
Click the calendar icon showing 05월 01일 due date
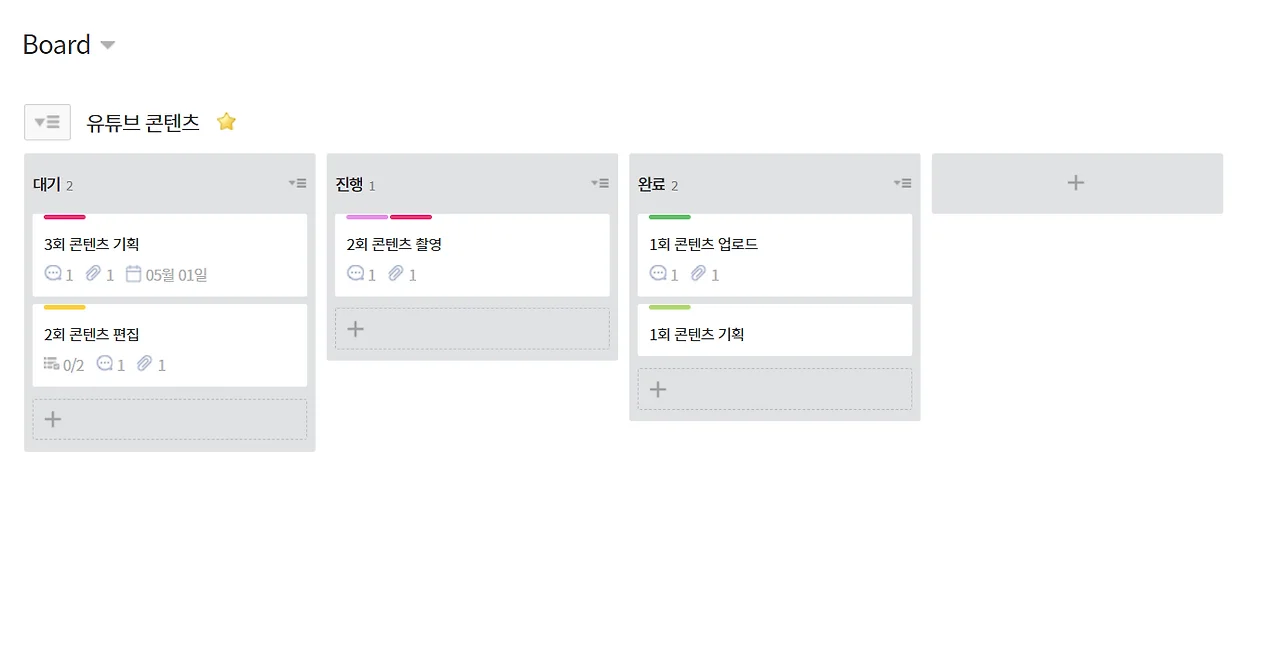135,274
